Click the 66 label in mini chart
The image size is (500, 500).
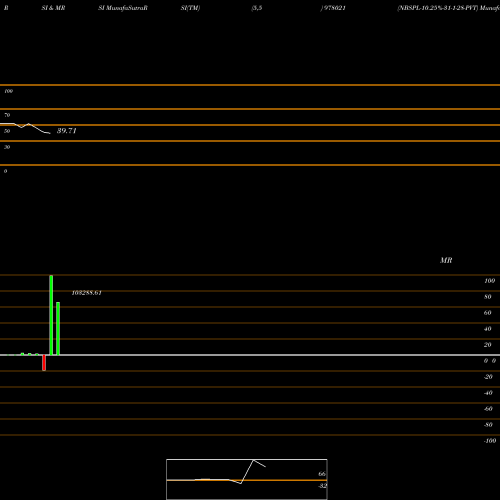pyautogui.click(x=322, y=474)
